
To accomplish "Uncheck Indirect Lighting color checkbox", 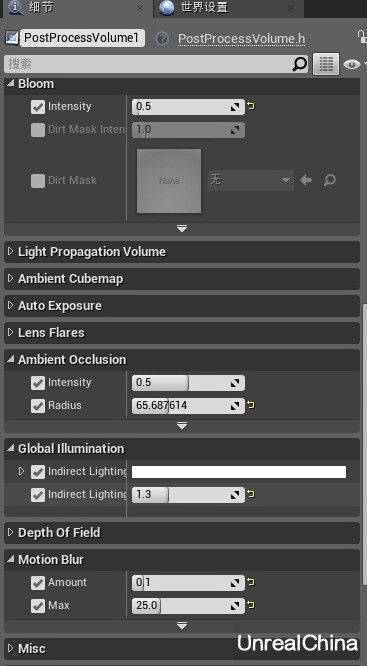I will pyautogui.click(x=38, y=472).
